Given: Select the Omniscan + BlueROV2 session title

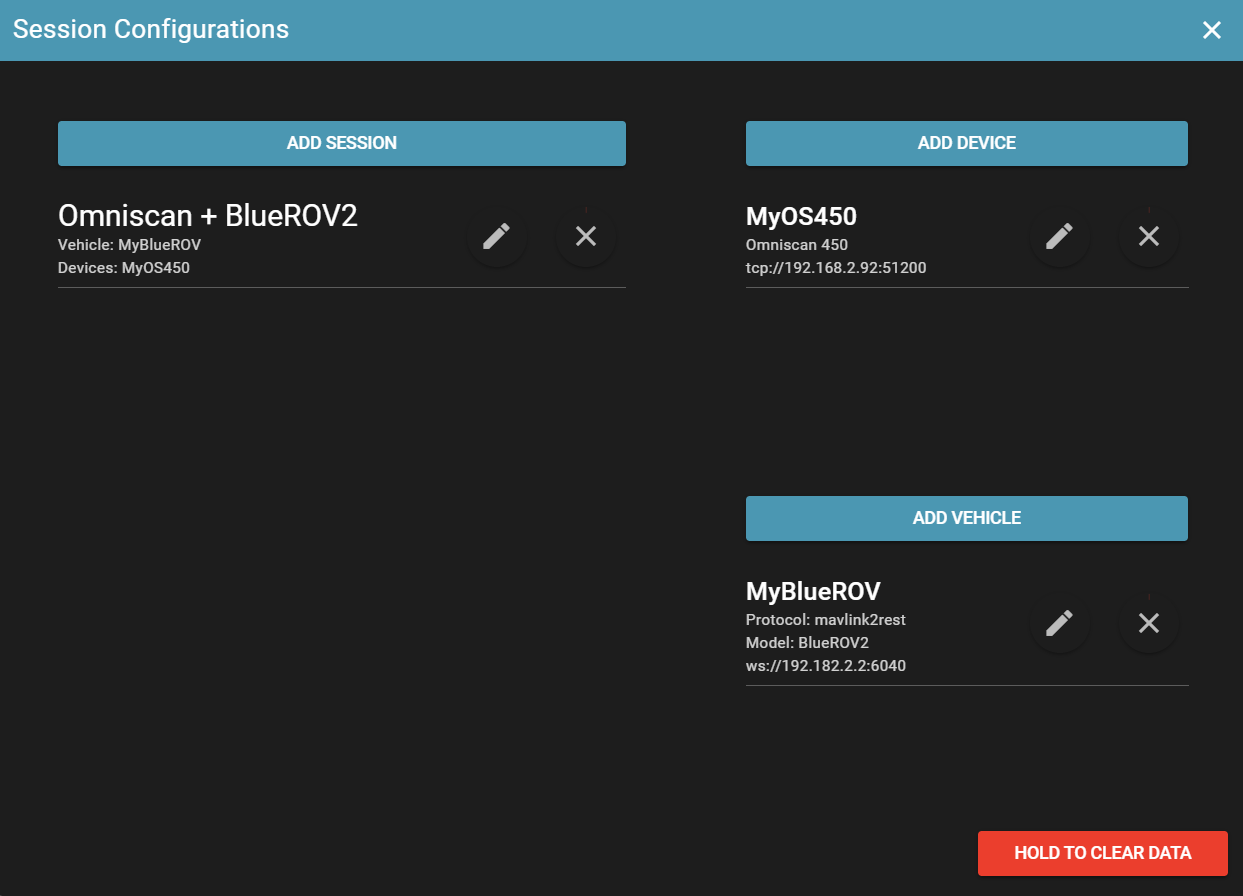Looking at the screenshot, I should coord(208,216).
